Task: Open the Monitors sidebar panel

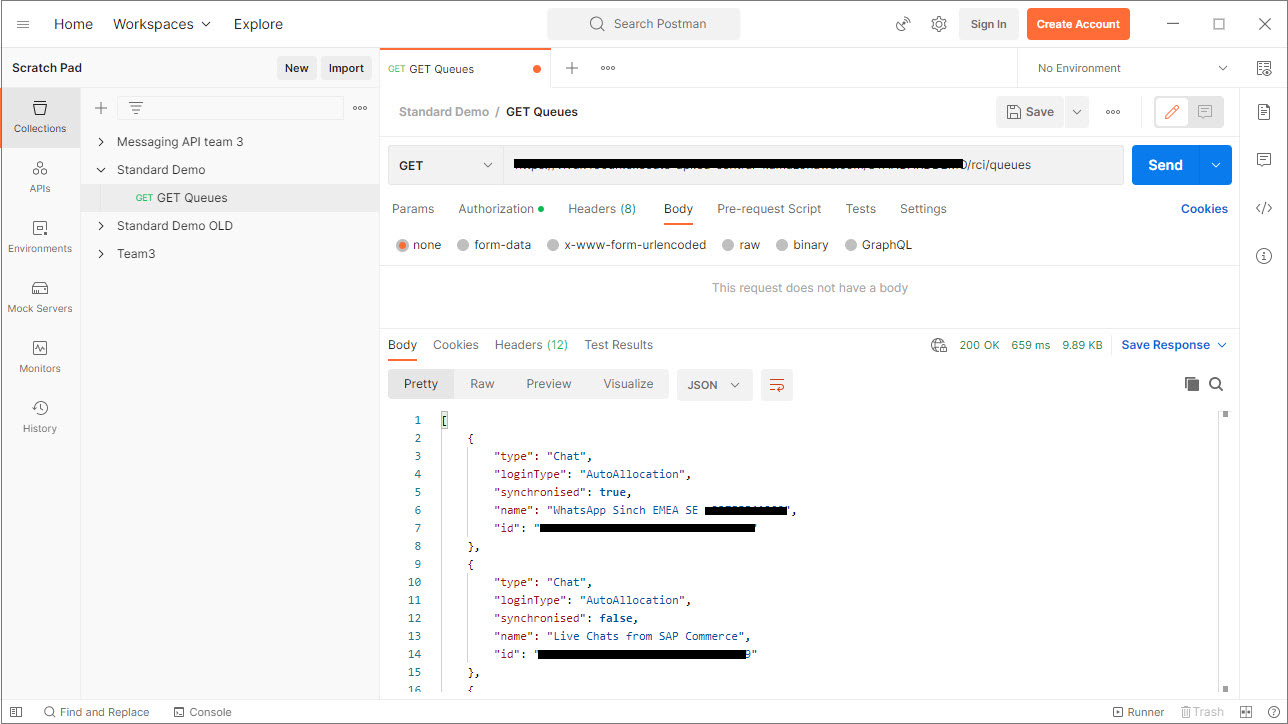Action: click(40, 357)
